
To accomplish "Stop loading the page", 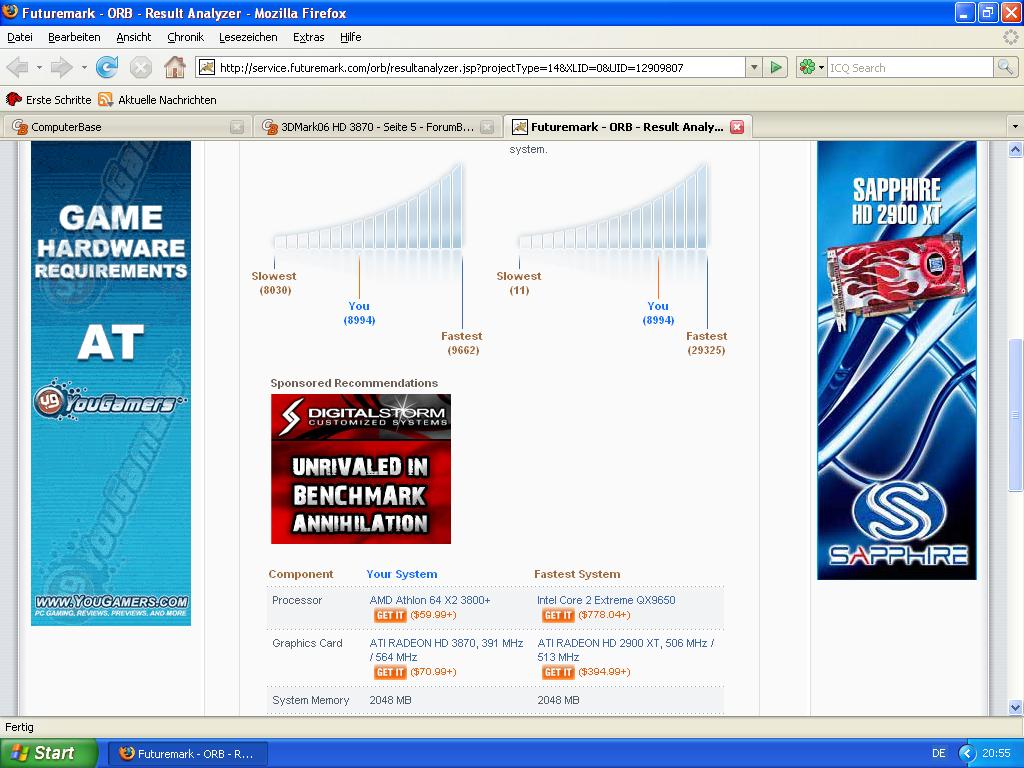I will 140,67.
